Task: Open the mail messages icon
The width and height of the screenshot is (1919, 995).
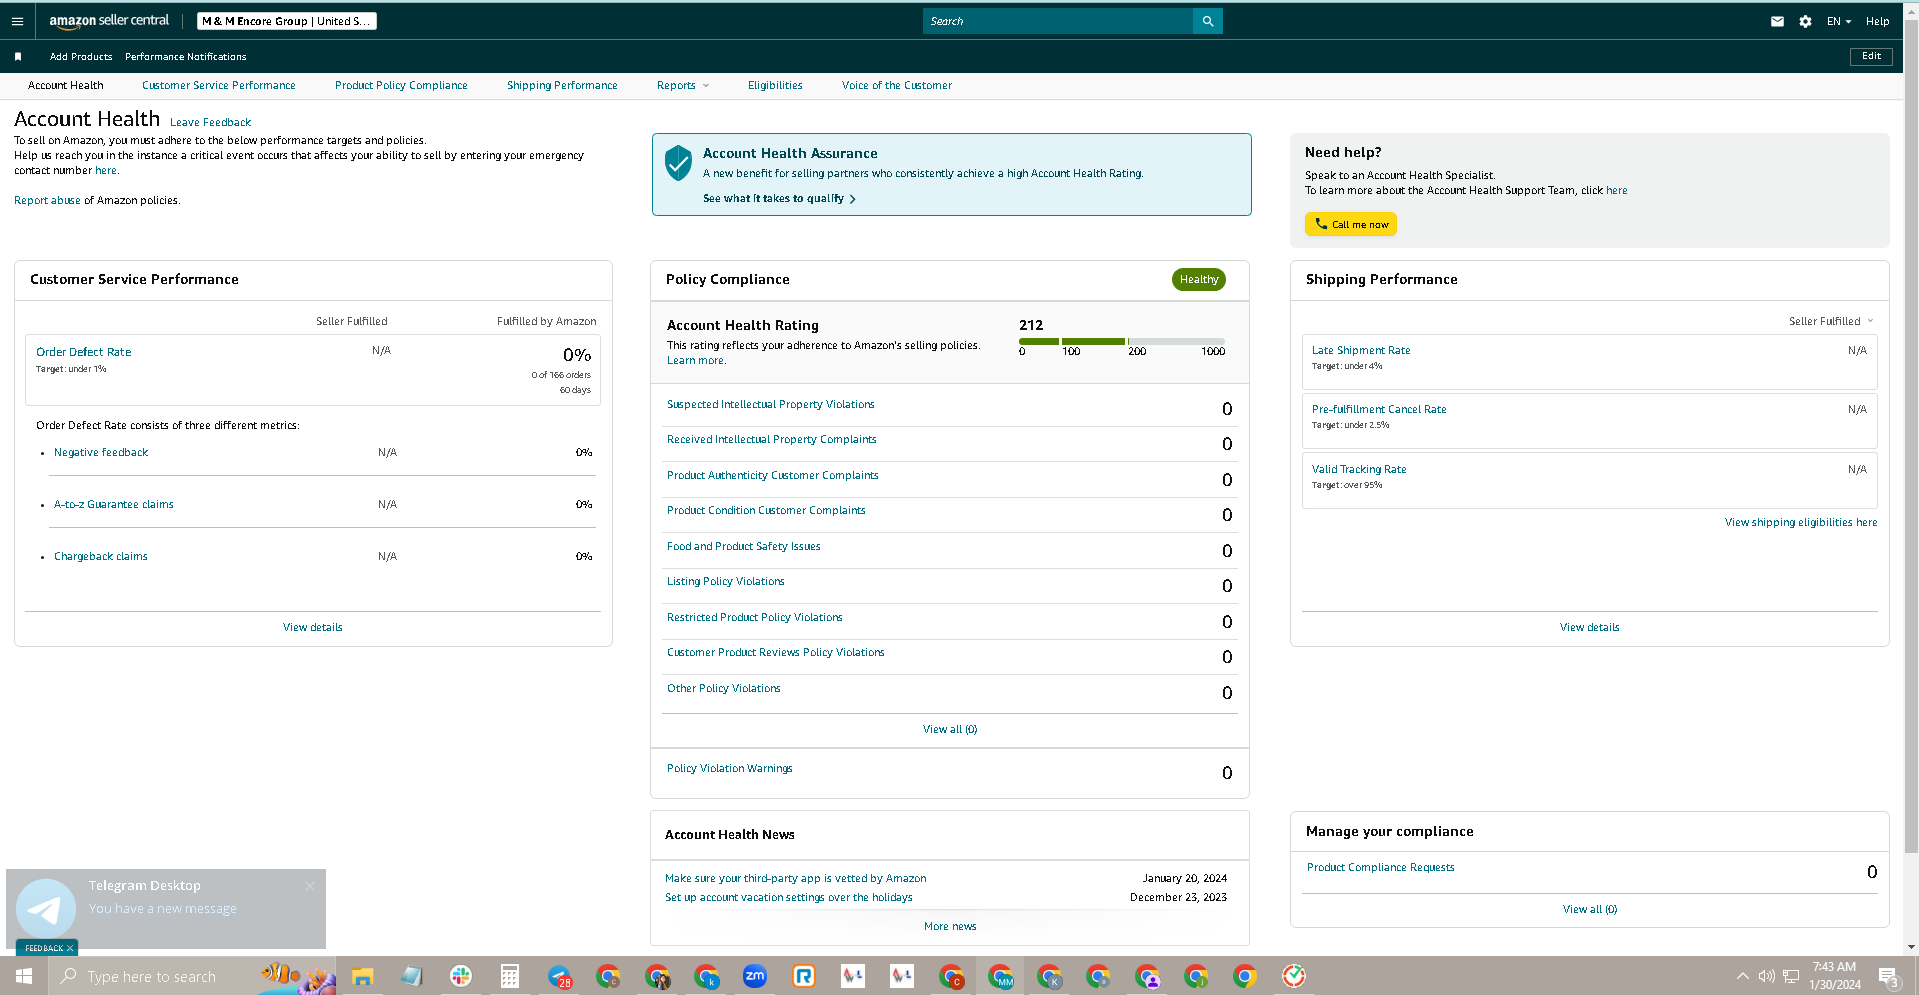Action: coord(1777,21)
